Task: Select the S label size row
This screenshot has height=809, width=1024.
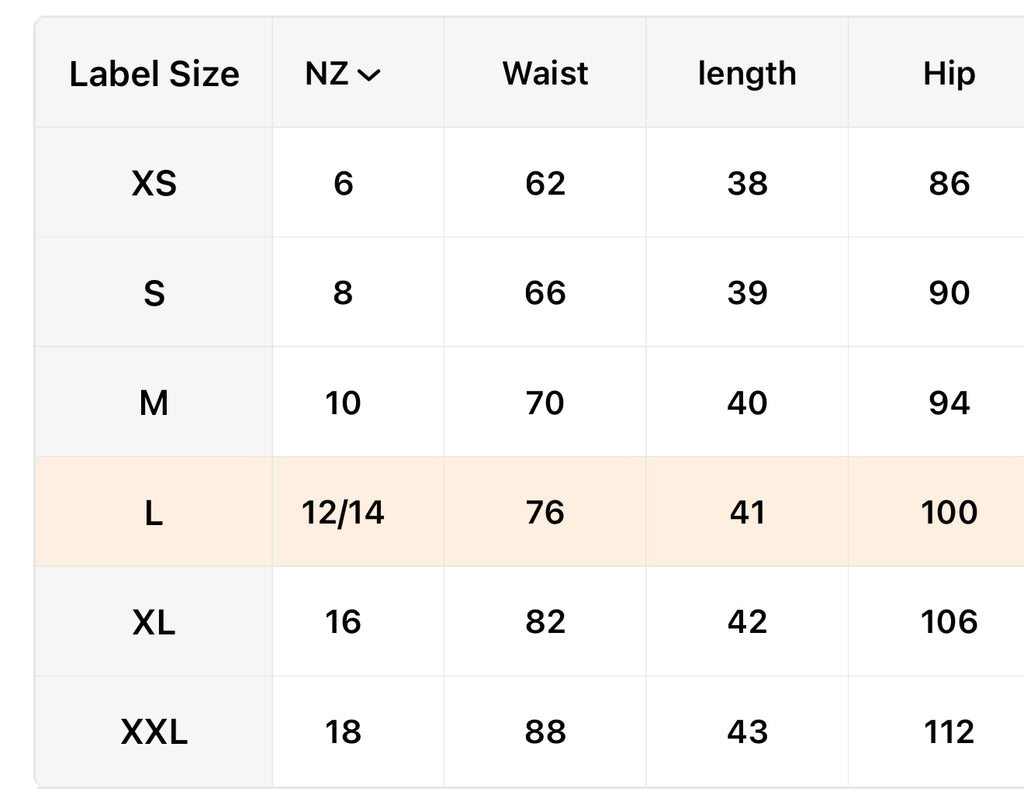Action: click(x=154, y=293)
